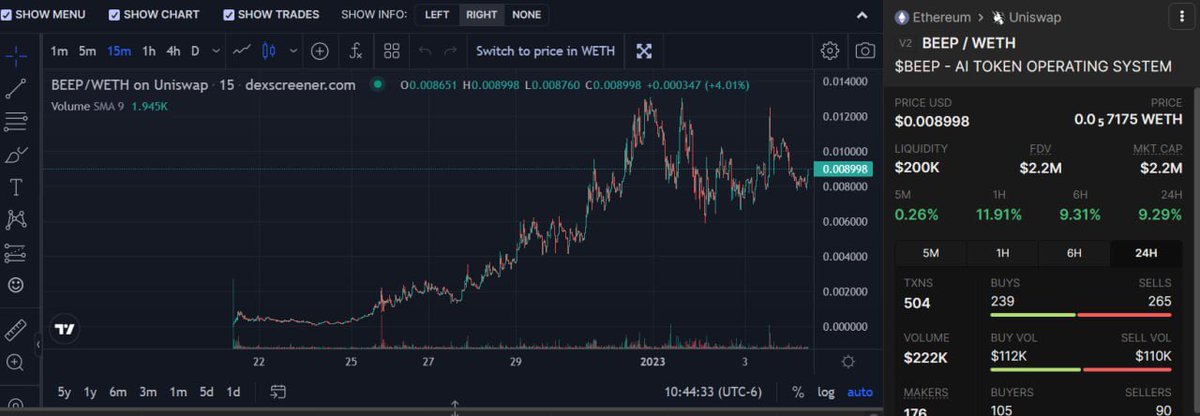Set date range to 6m

(118, 392)
